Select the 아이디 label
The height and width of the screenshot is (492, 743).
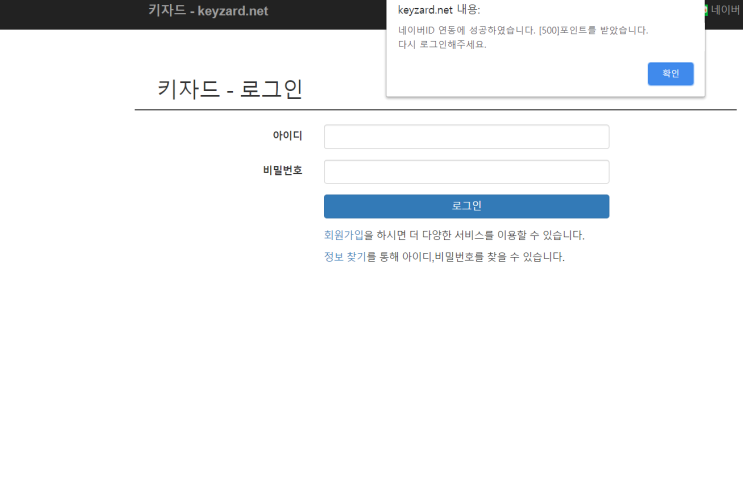point(287,136)
